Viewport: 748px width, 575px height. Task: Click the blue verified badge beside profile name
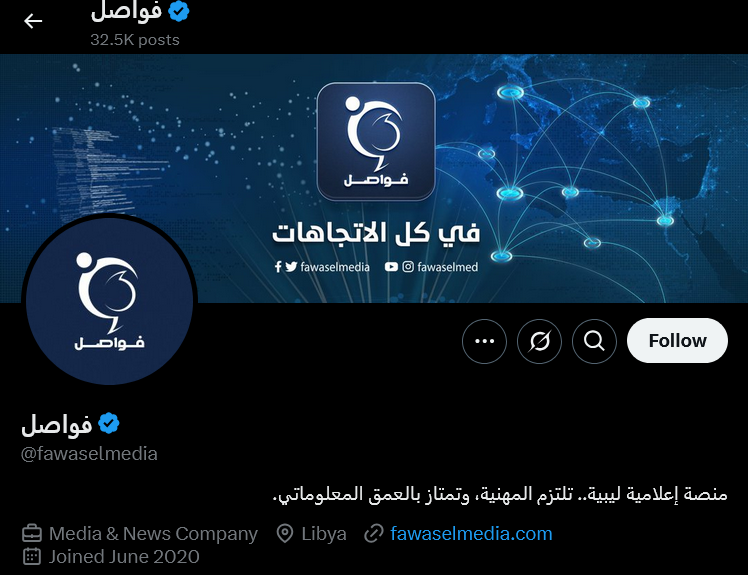[x=109, y=423]
